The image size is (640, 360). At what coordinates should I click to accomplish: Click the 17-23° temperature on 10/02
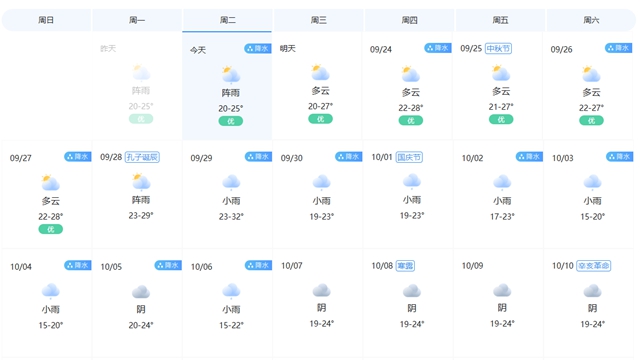click(x=502, y=216)
